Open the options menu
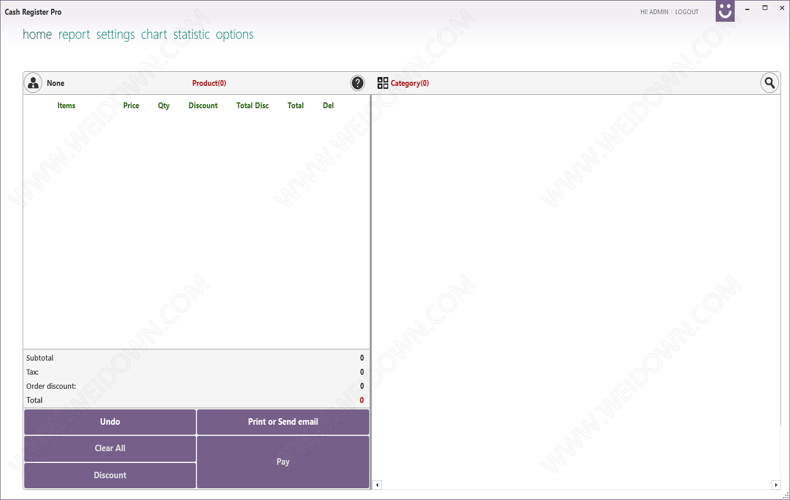This screenshot has height=500, width=790. [x=234, y=34]
